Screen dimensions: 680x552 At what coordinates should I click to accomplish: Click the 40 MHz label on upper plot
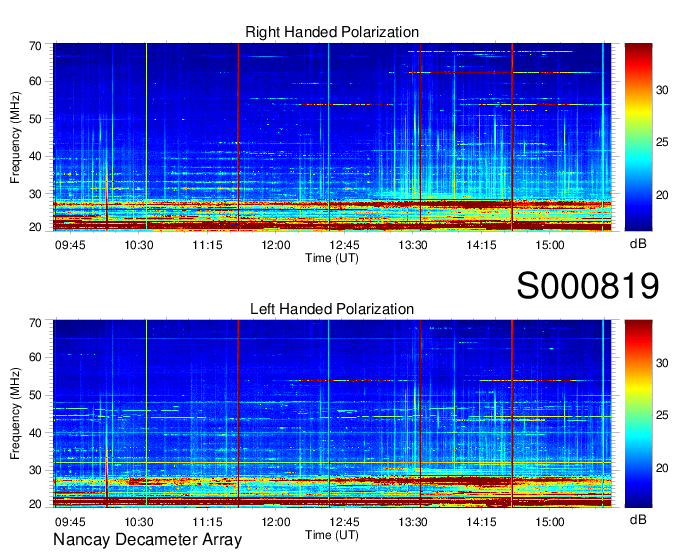point(35,157)
